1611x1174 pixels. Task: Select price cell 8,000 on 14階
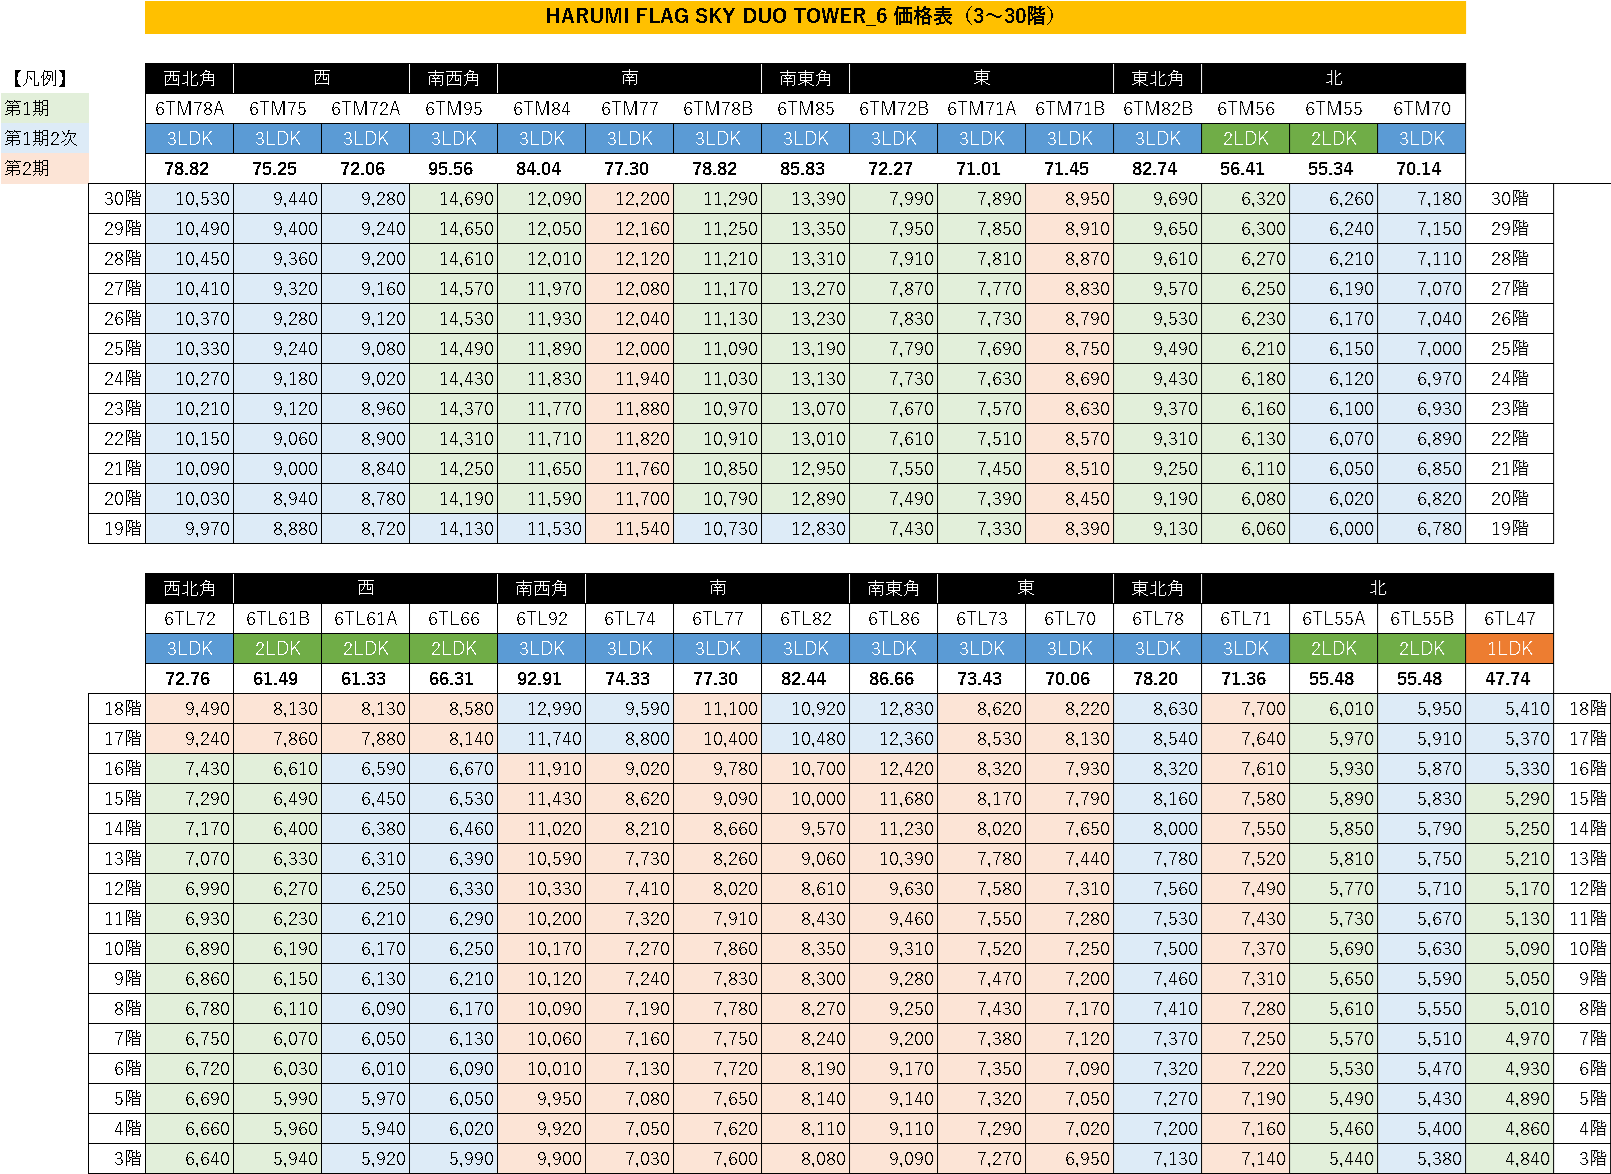pos(1157,828)
